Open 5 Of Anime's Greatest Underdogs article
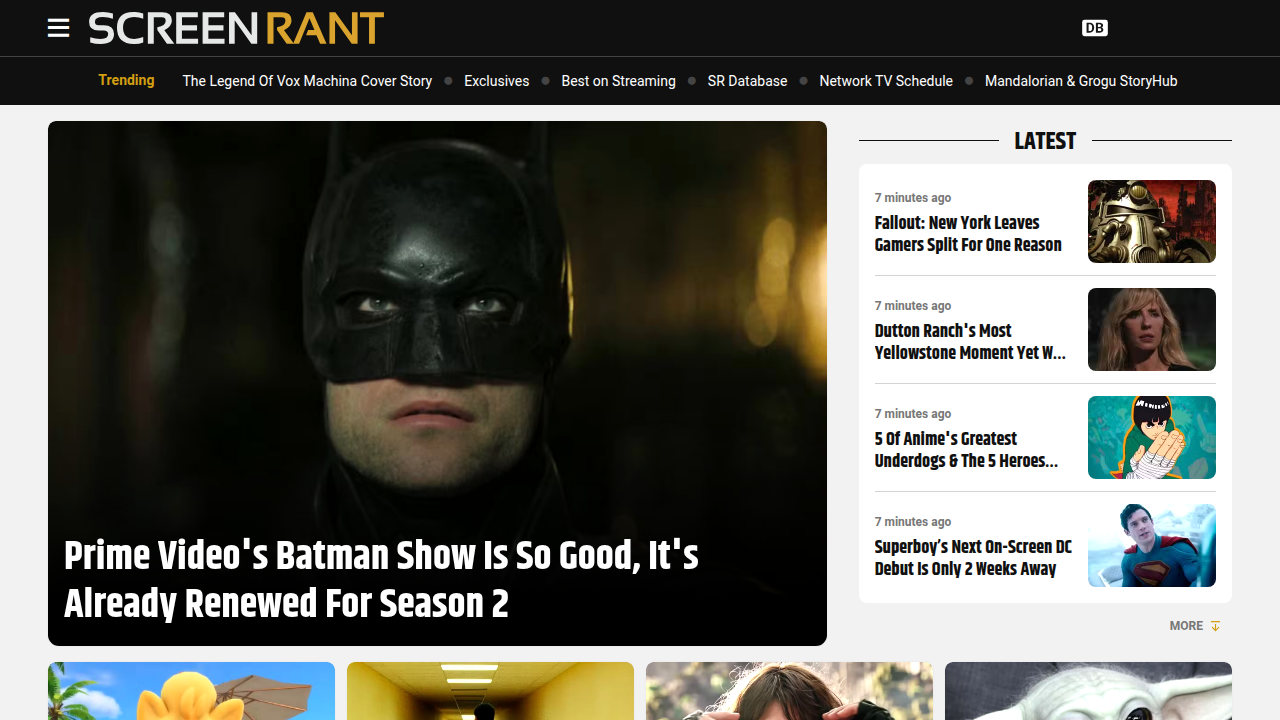This screenshot has height=720, width=1280. 966,450
